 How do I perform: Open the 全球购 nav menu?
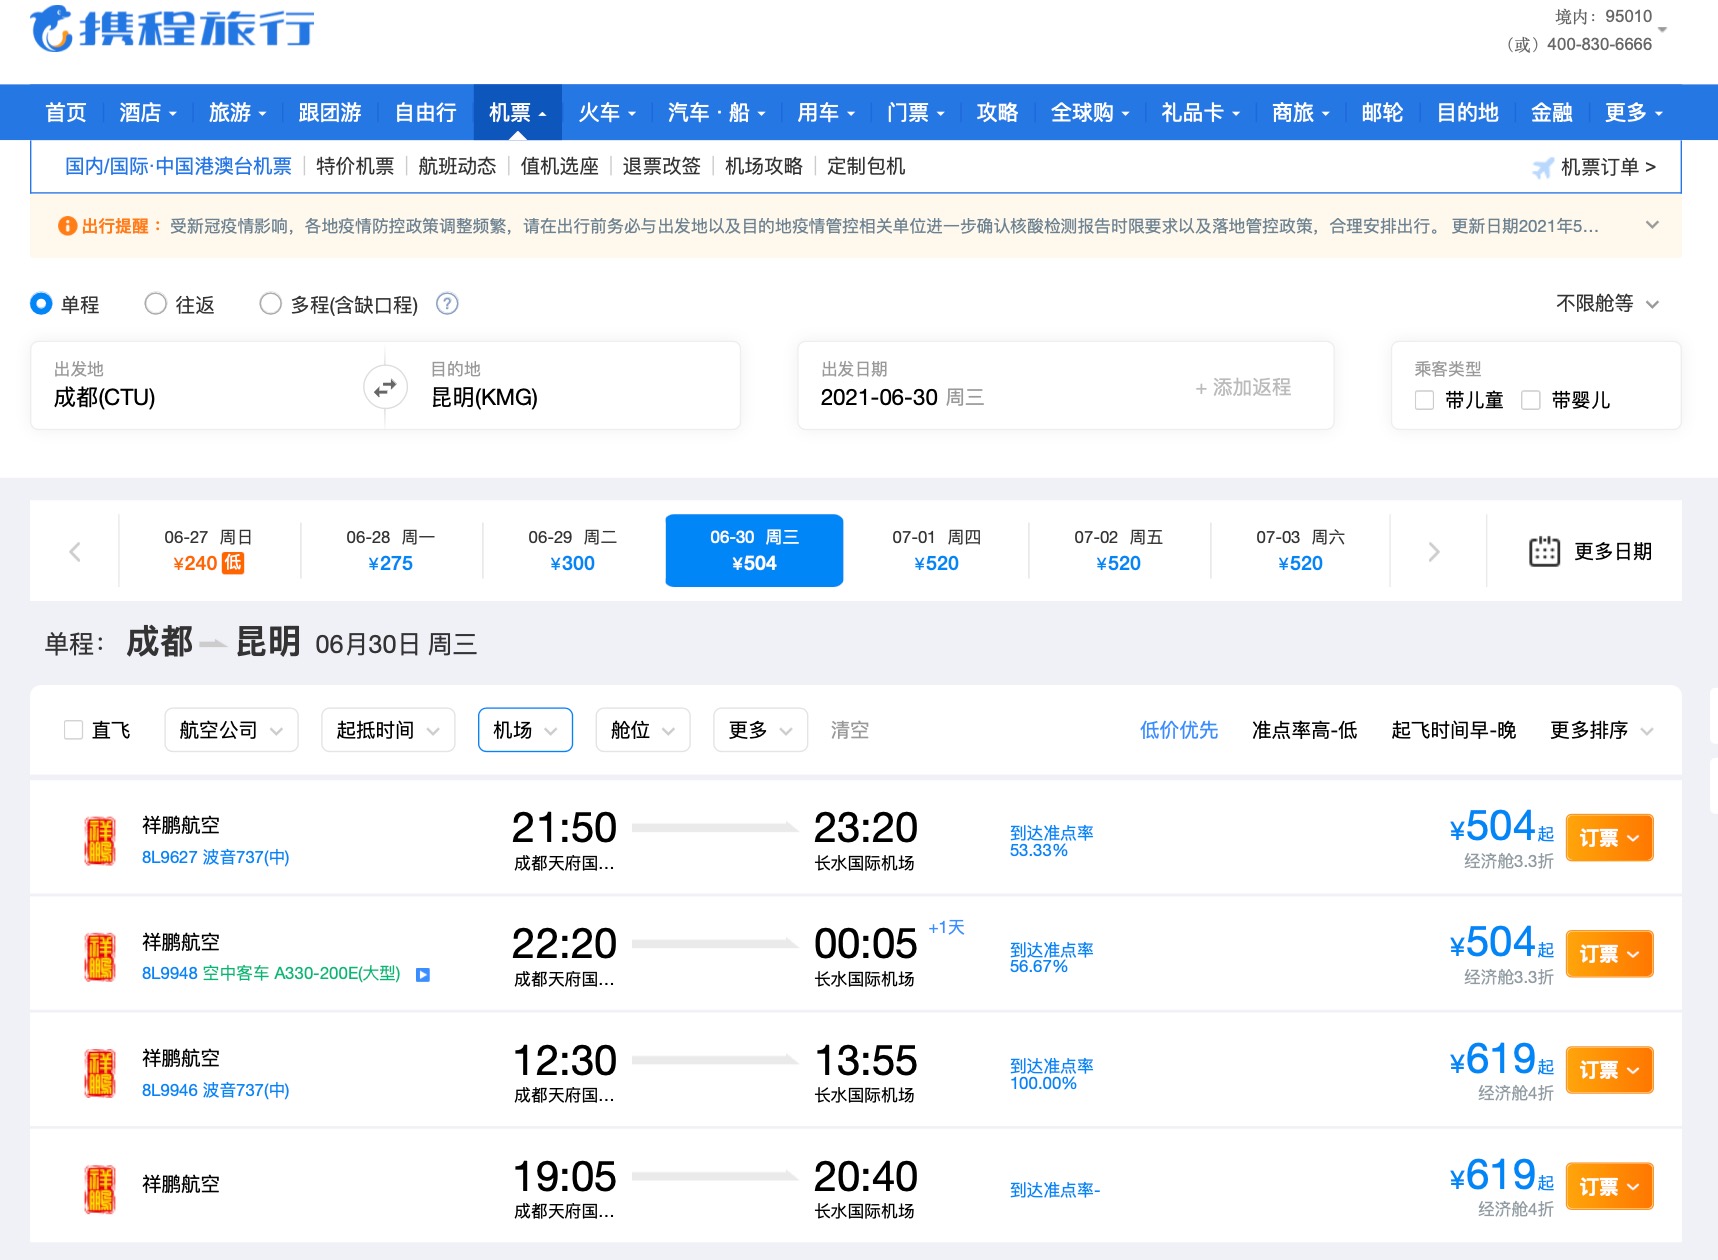1090,112
